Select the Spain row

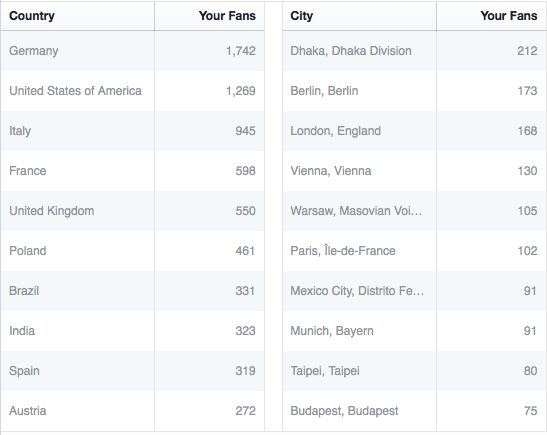coord(133,371)
